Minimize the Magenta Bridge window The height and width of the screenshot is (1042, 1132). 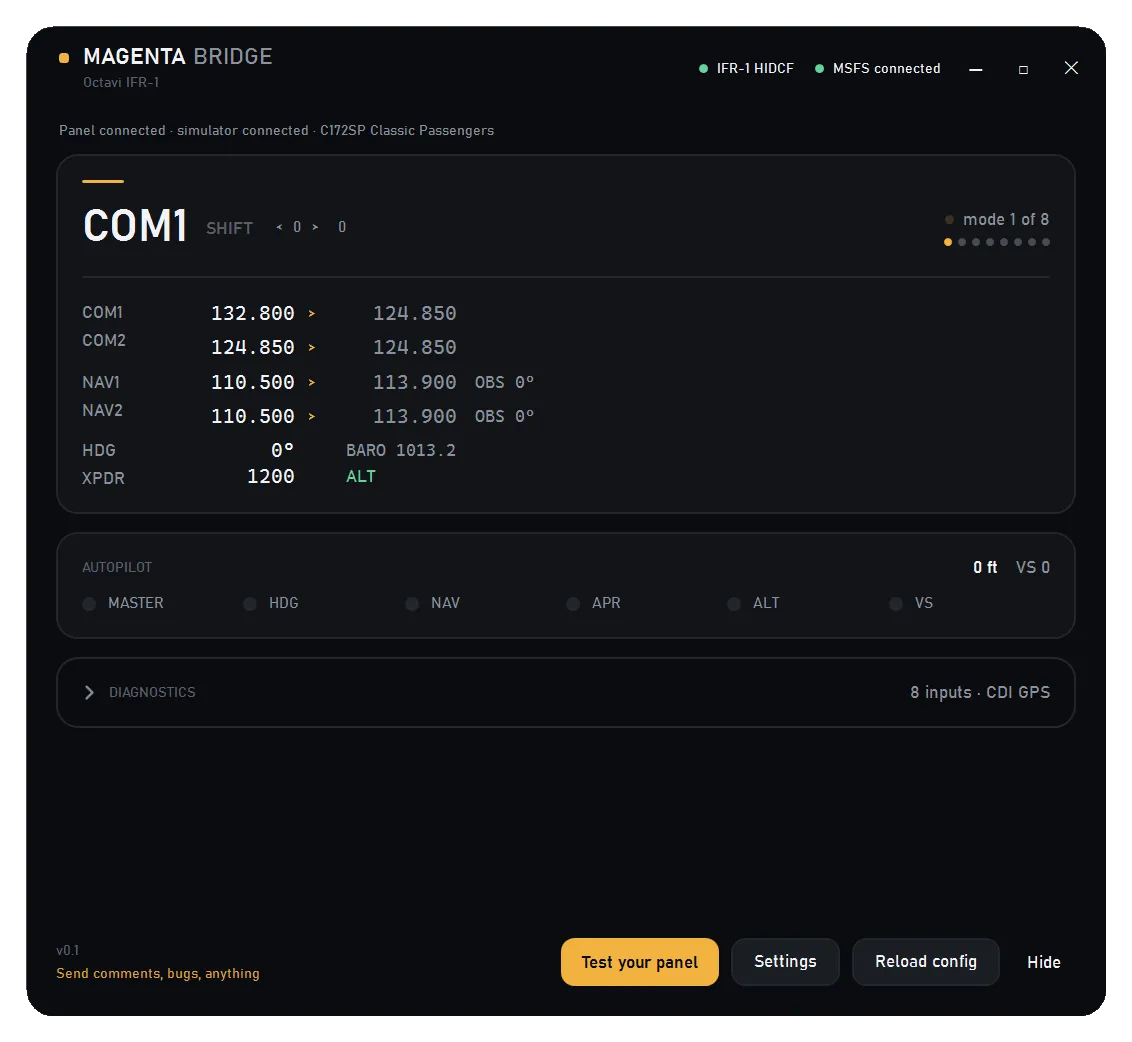coord(975,69)
